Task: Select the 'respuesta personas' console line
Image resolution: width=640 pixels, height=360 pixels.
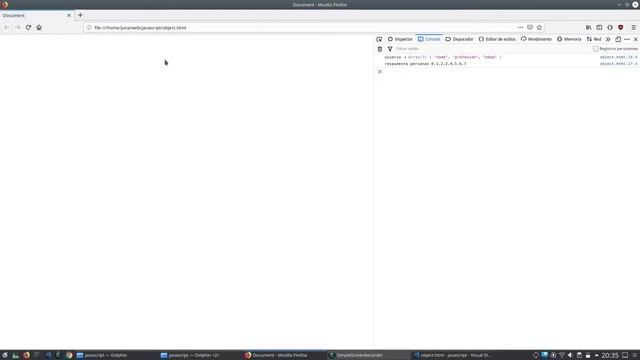Action: (x=425, y=64)
